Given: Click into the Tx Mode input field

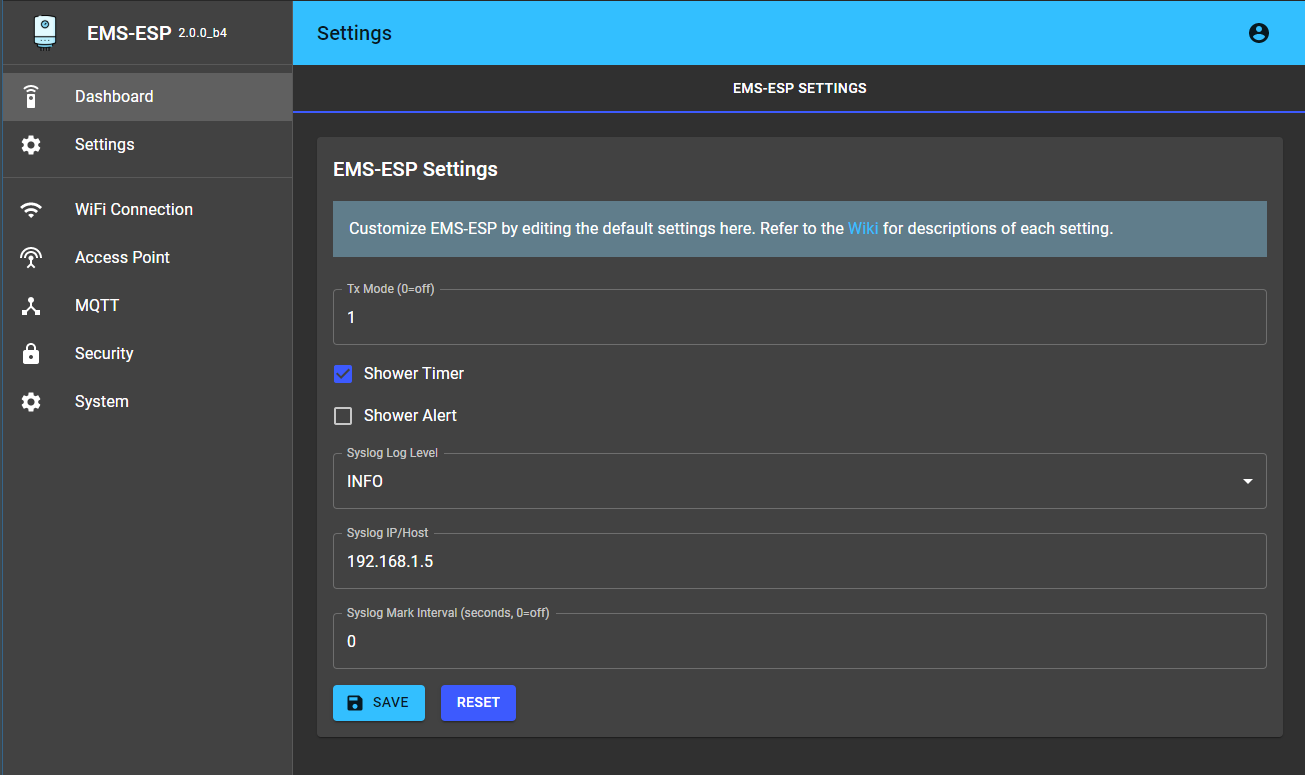Looking at the screenshot, I should pos(798,318).
